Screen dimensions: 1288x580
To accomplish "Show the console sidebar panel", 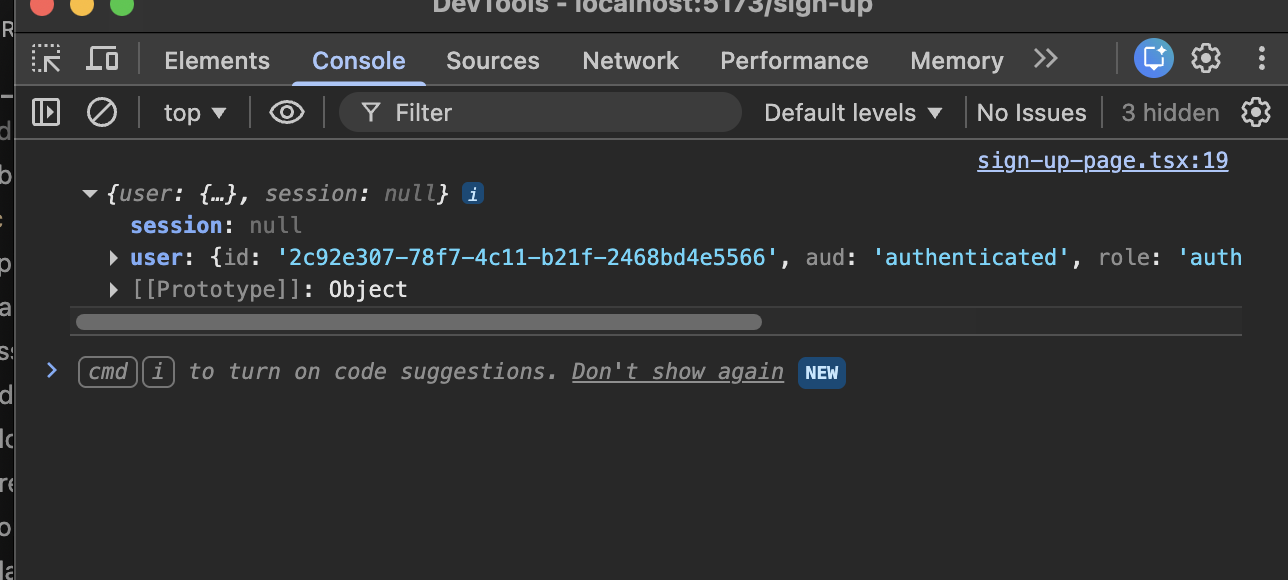I will [x=46, y=112].
